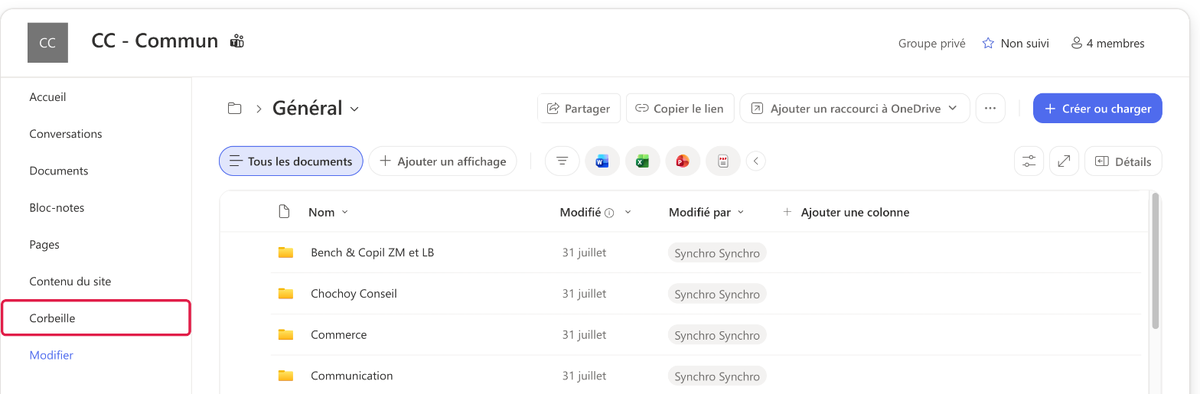
Task: Click the Partager button
Action: coord(579,108)
